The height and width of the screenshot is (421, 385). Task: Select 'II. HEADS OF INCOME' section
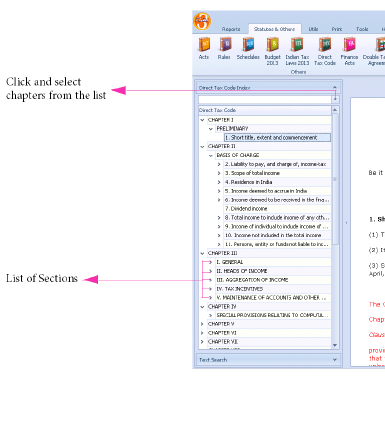pos(273,271)
